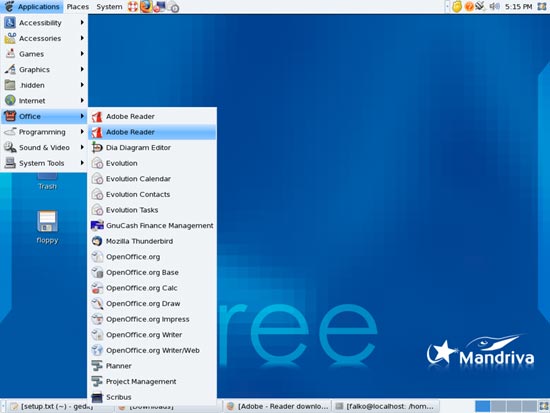Screen dimensions: 550x413
Task: Expand the System Tools submenu arrow
Action: point(82,163)
